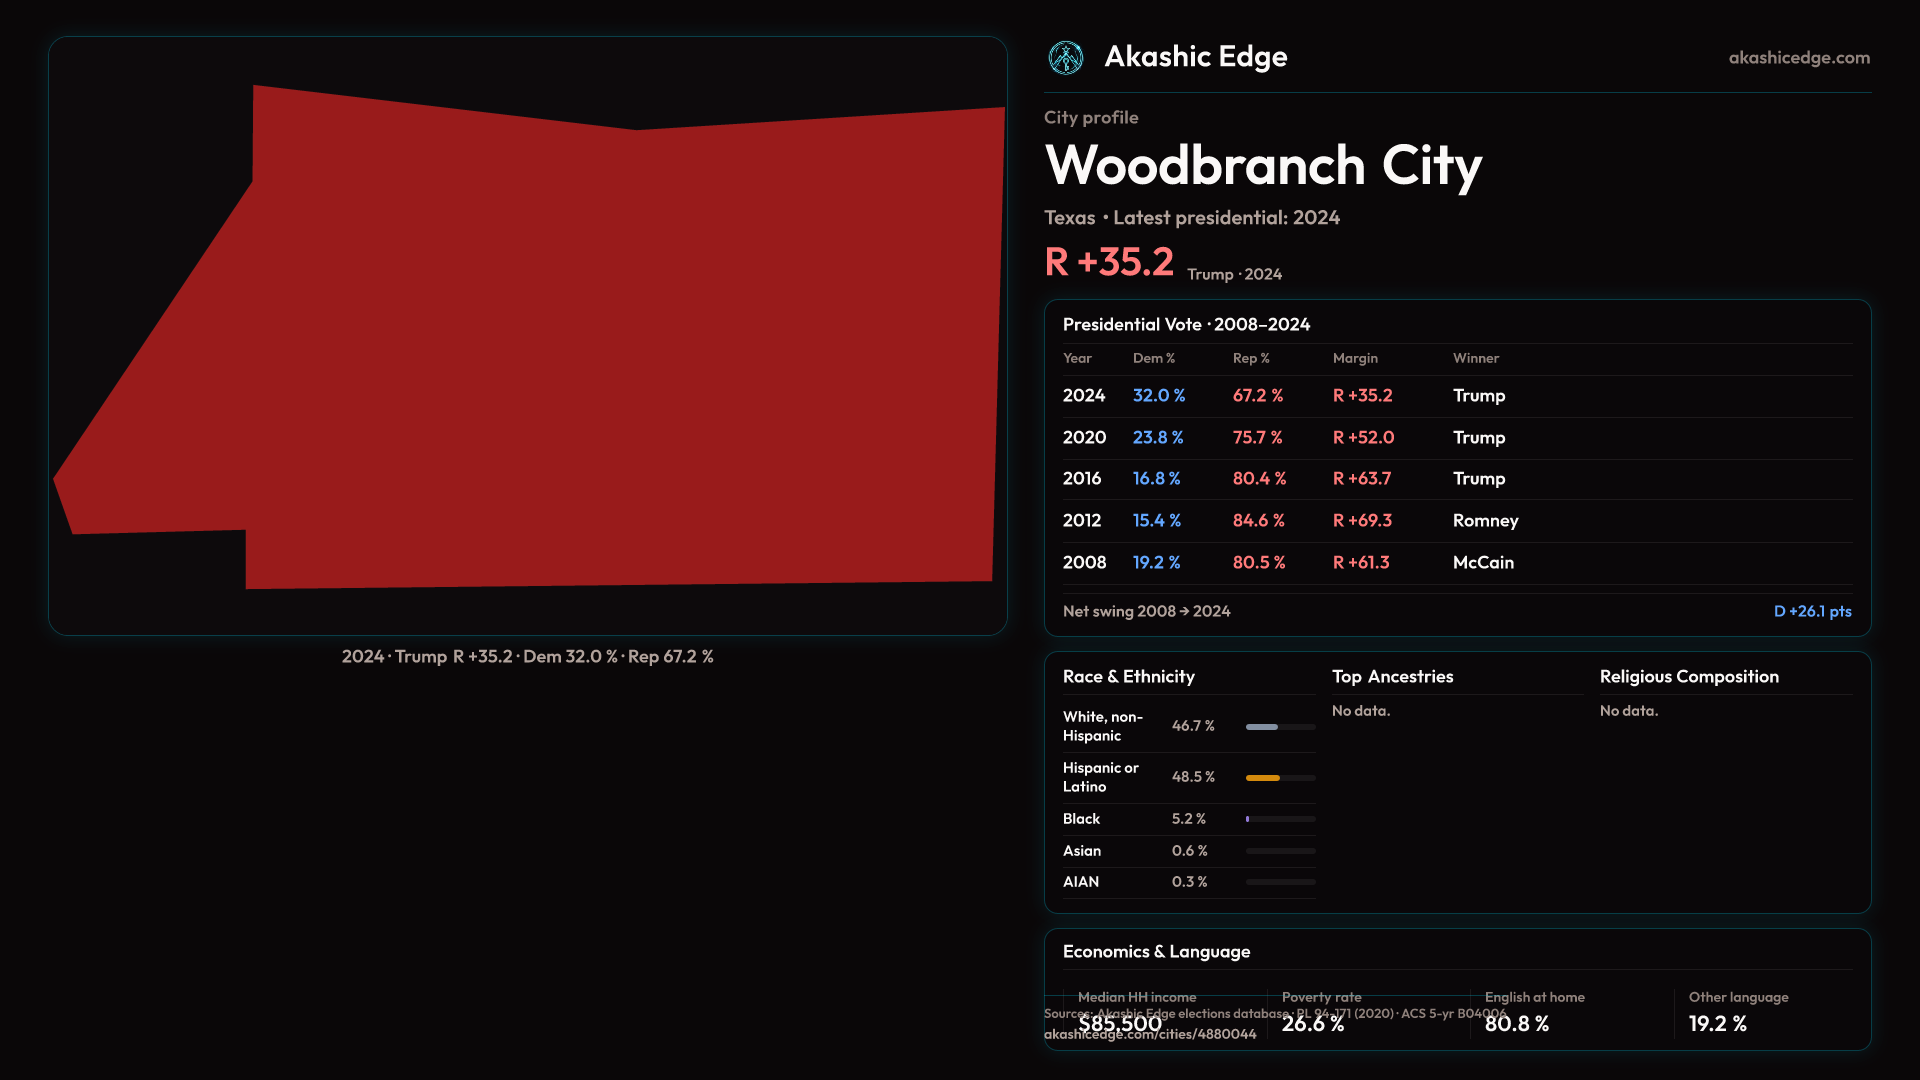Select the 2016 vote row

[1456, 479]
